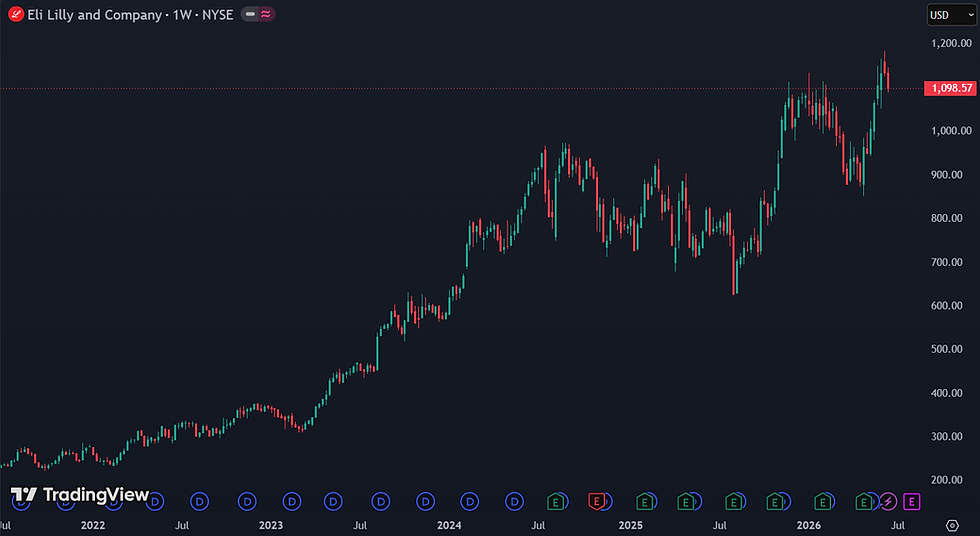Open the USD currency dropdown
The image size is (980, 536).
point(951,15)
